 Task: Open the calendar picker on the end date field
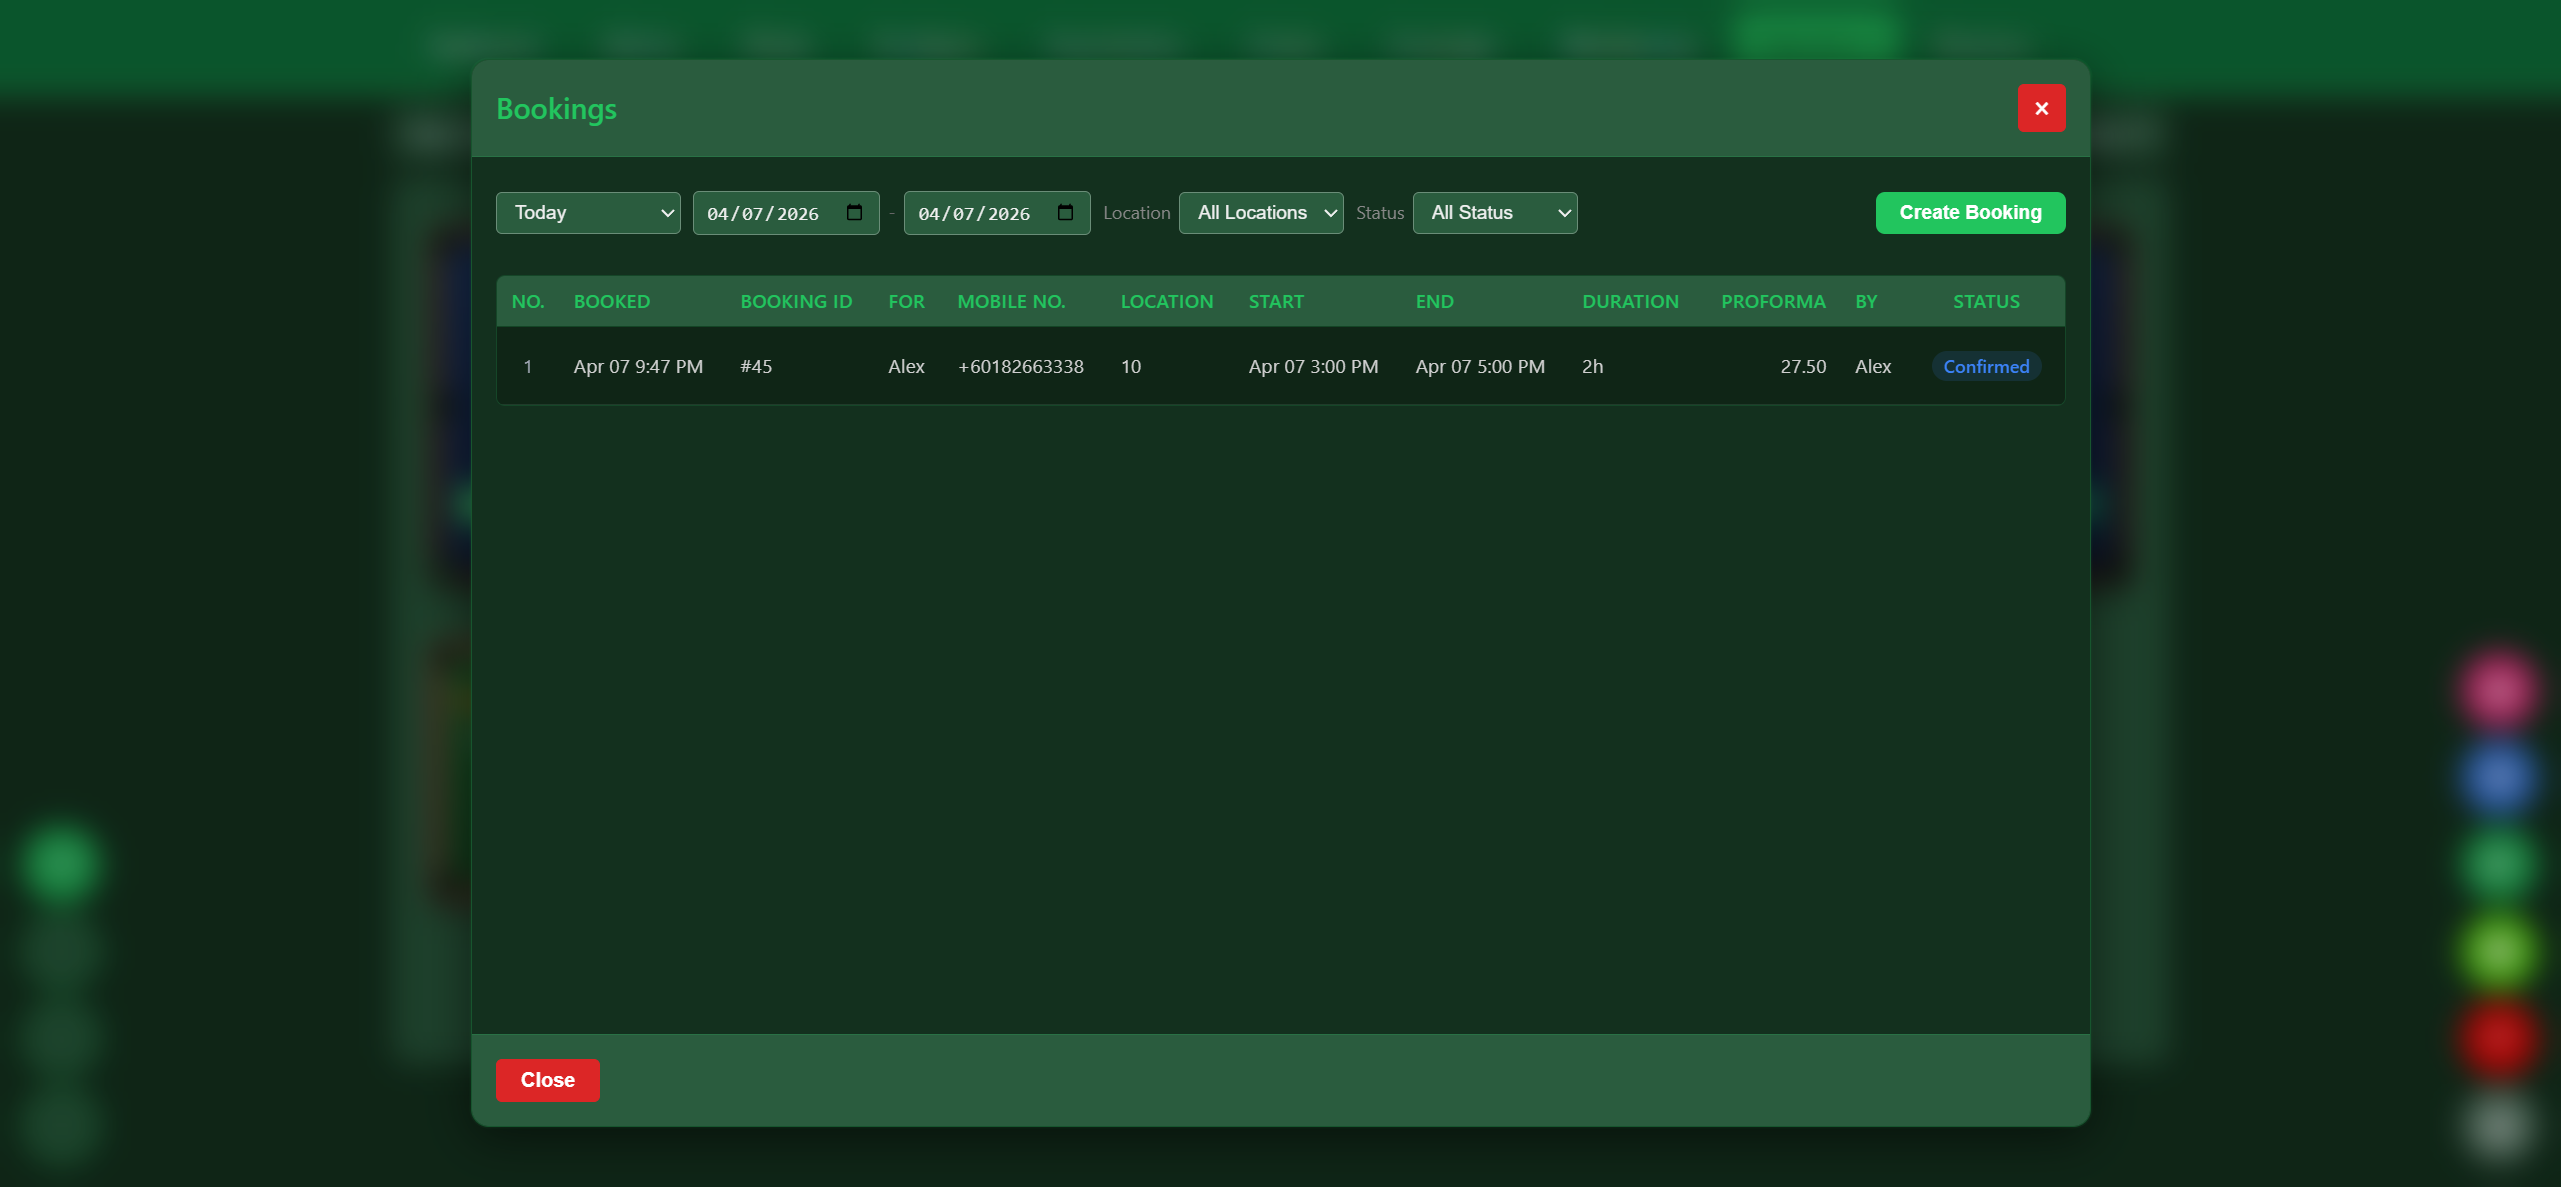pyautogui.click(x=1064, y=212)
